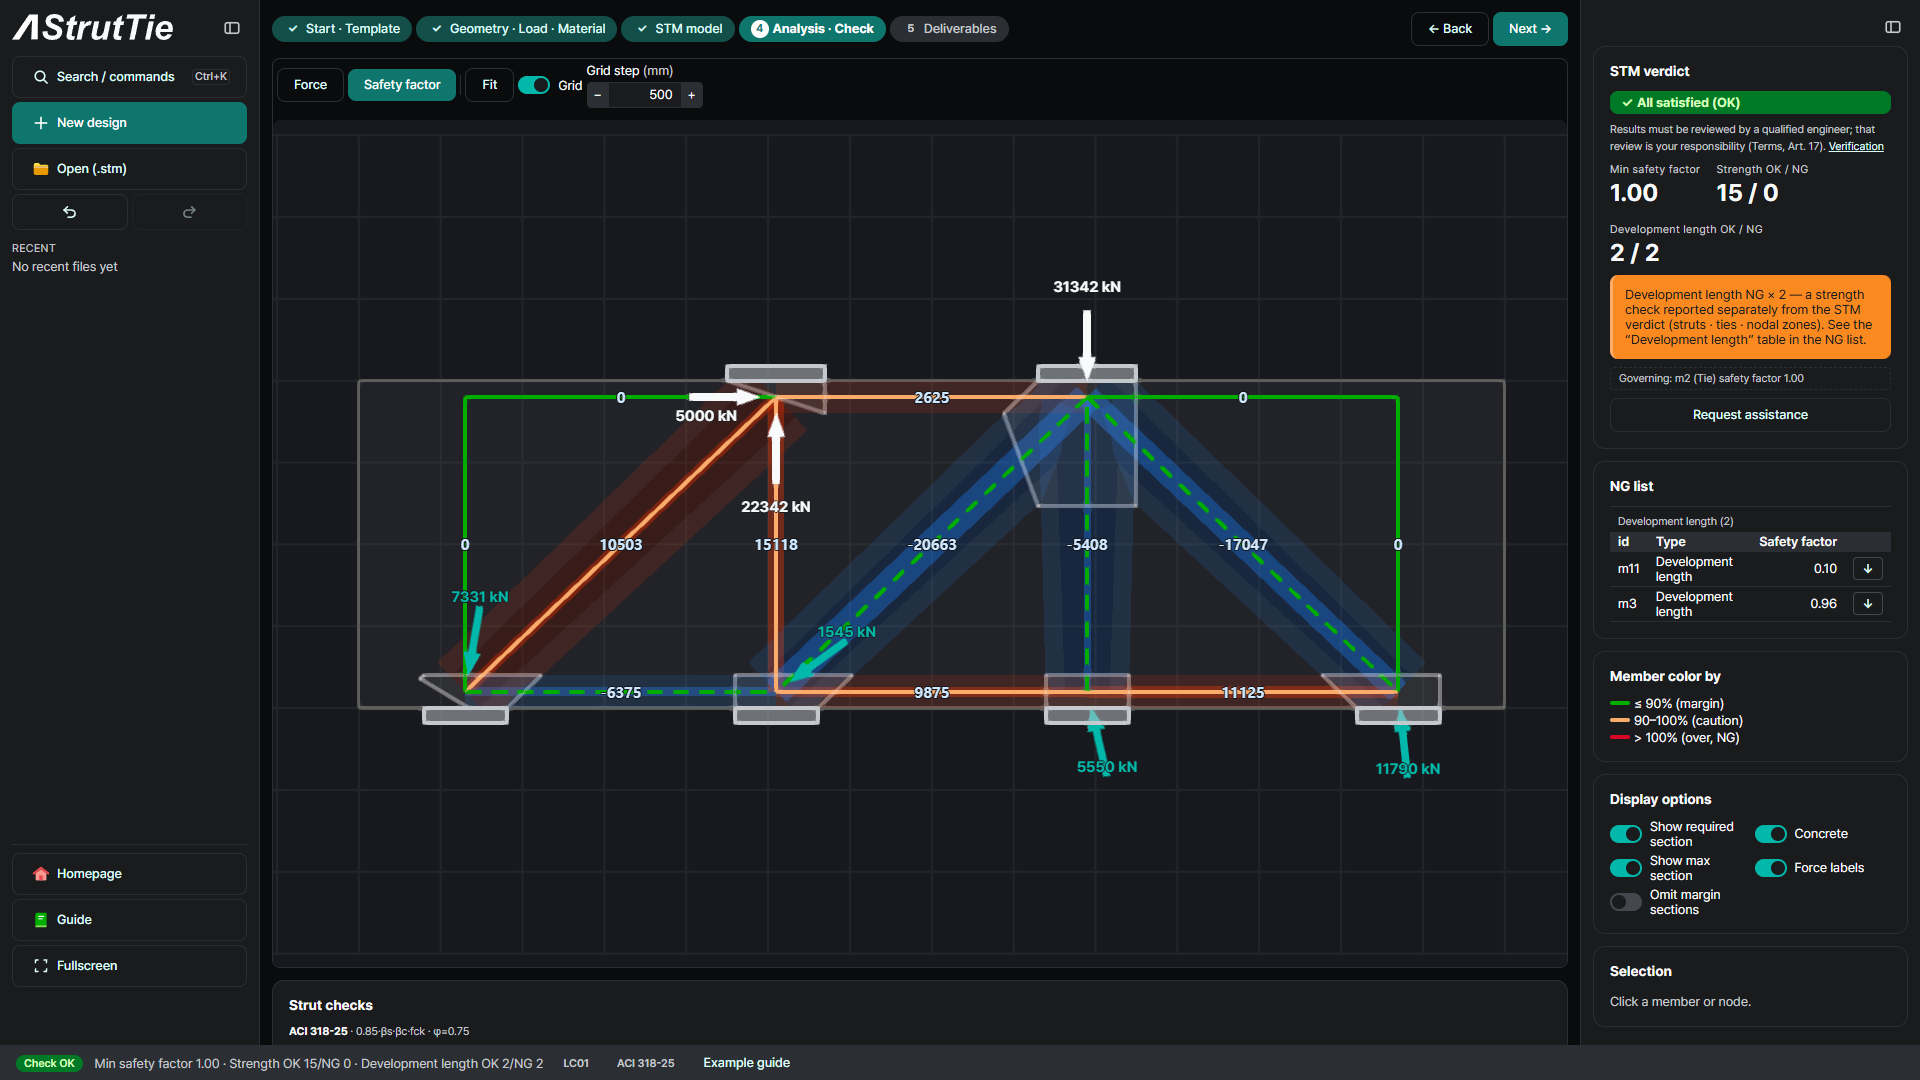
Task: Open the Deliverables step
Action: coord(949,29)
